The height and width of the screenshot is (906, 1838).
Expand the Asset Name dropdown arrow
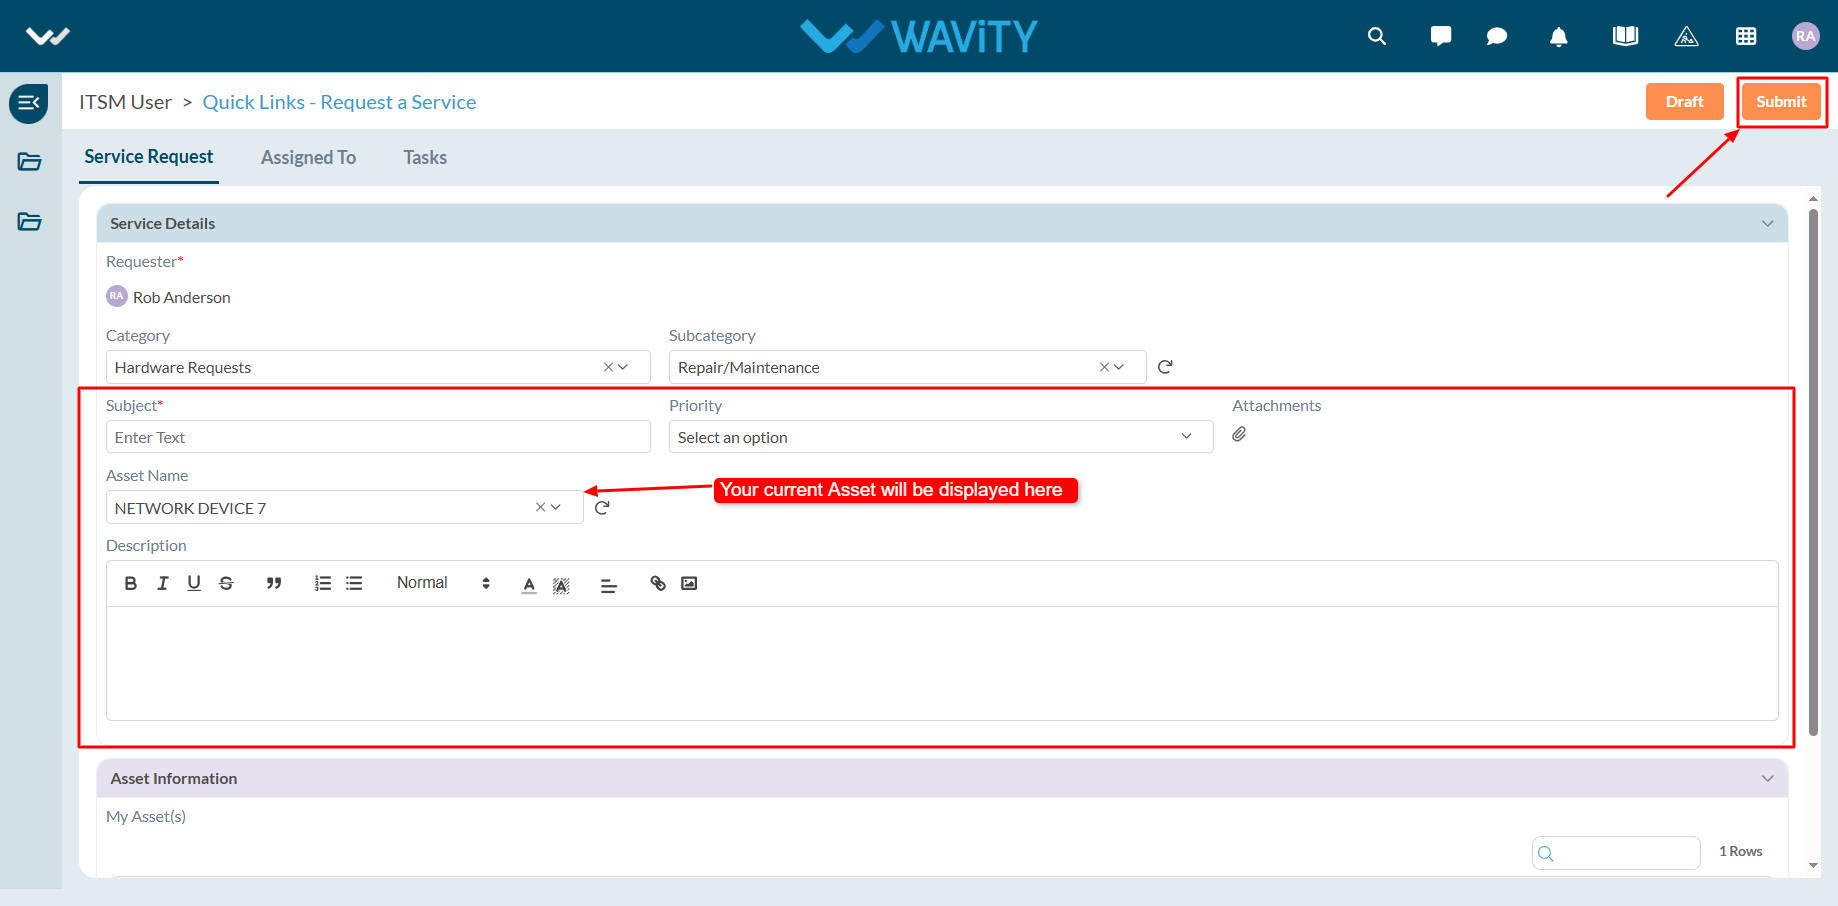pos(556,507)
